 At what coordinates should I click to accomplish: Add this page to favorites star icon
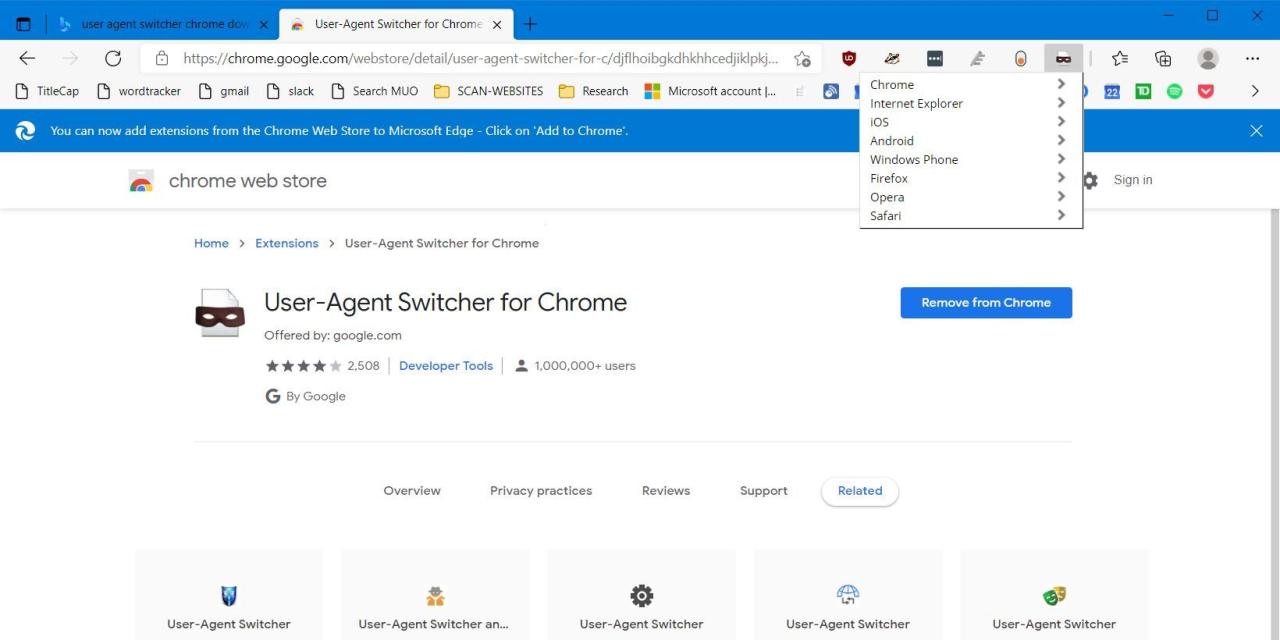(x=802, y=58)
